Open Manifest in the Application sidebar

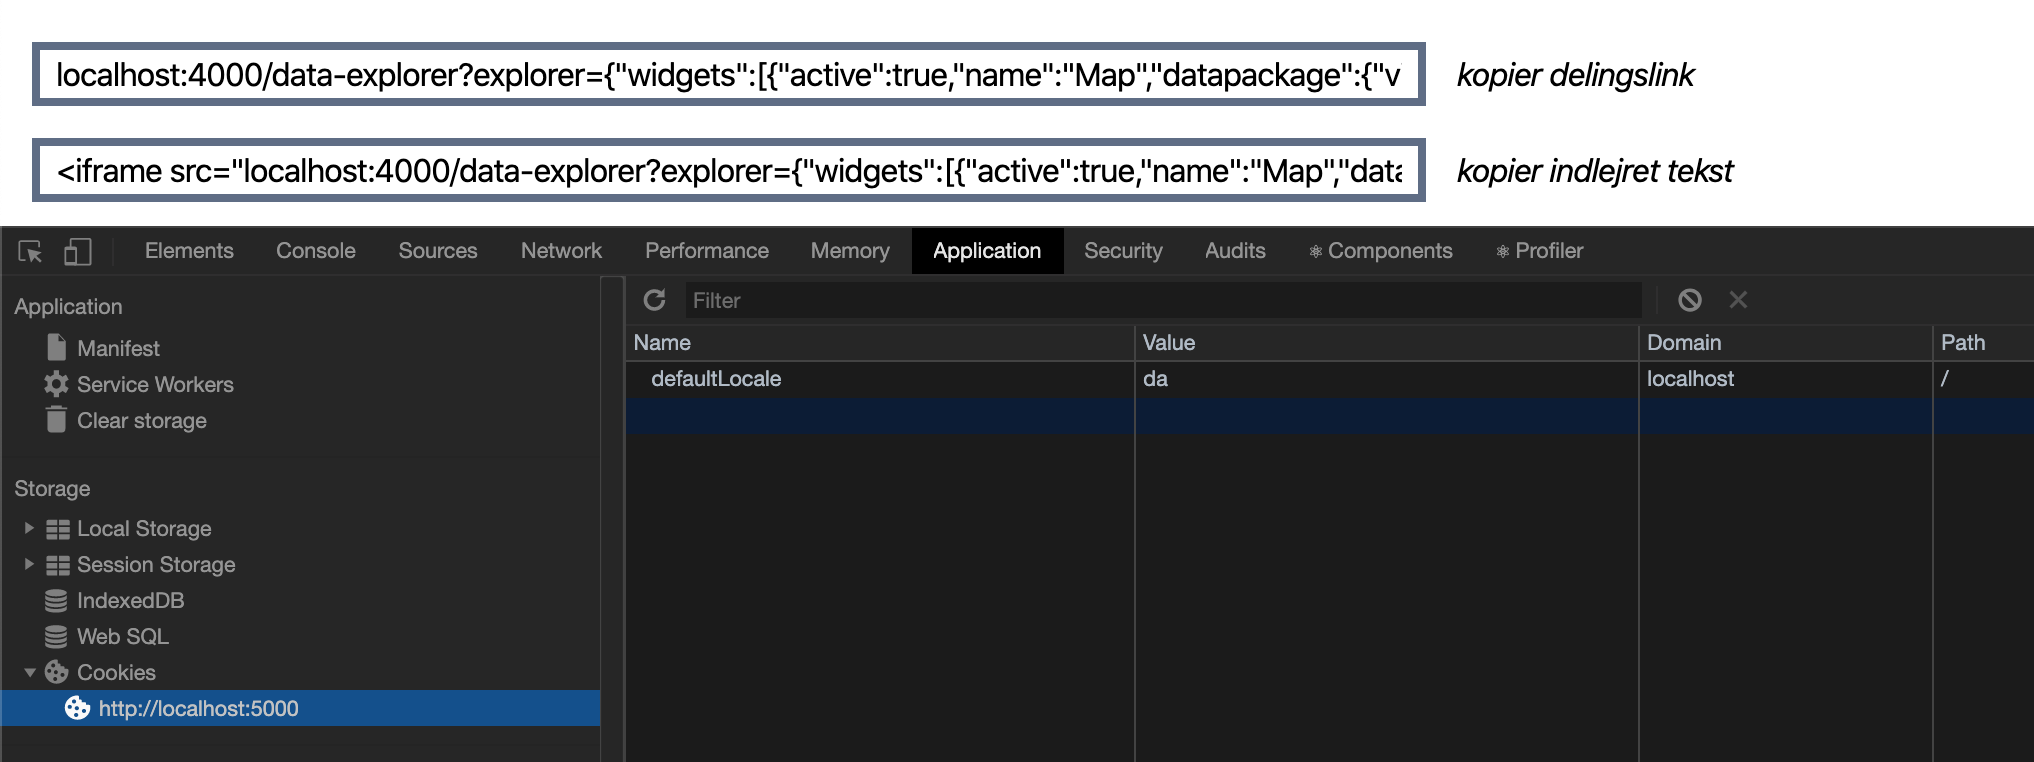click(x=118, y=348)
